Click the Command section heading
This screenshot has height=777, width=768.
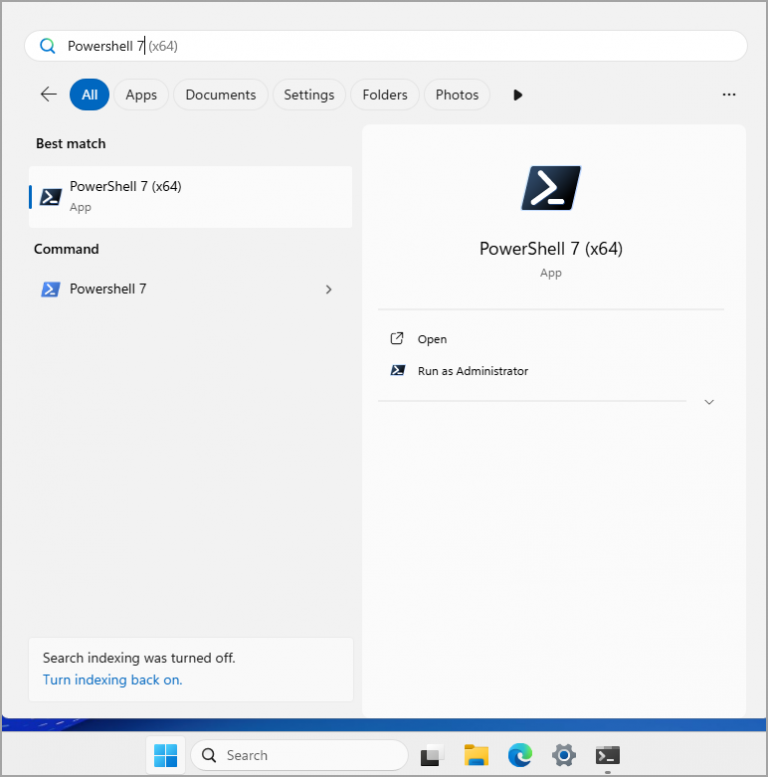66,249
